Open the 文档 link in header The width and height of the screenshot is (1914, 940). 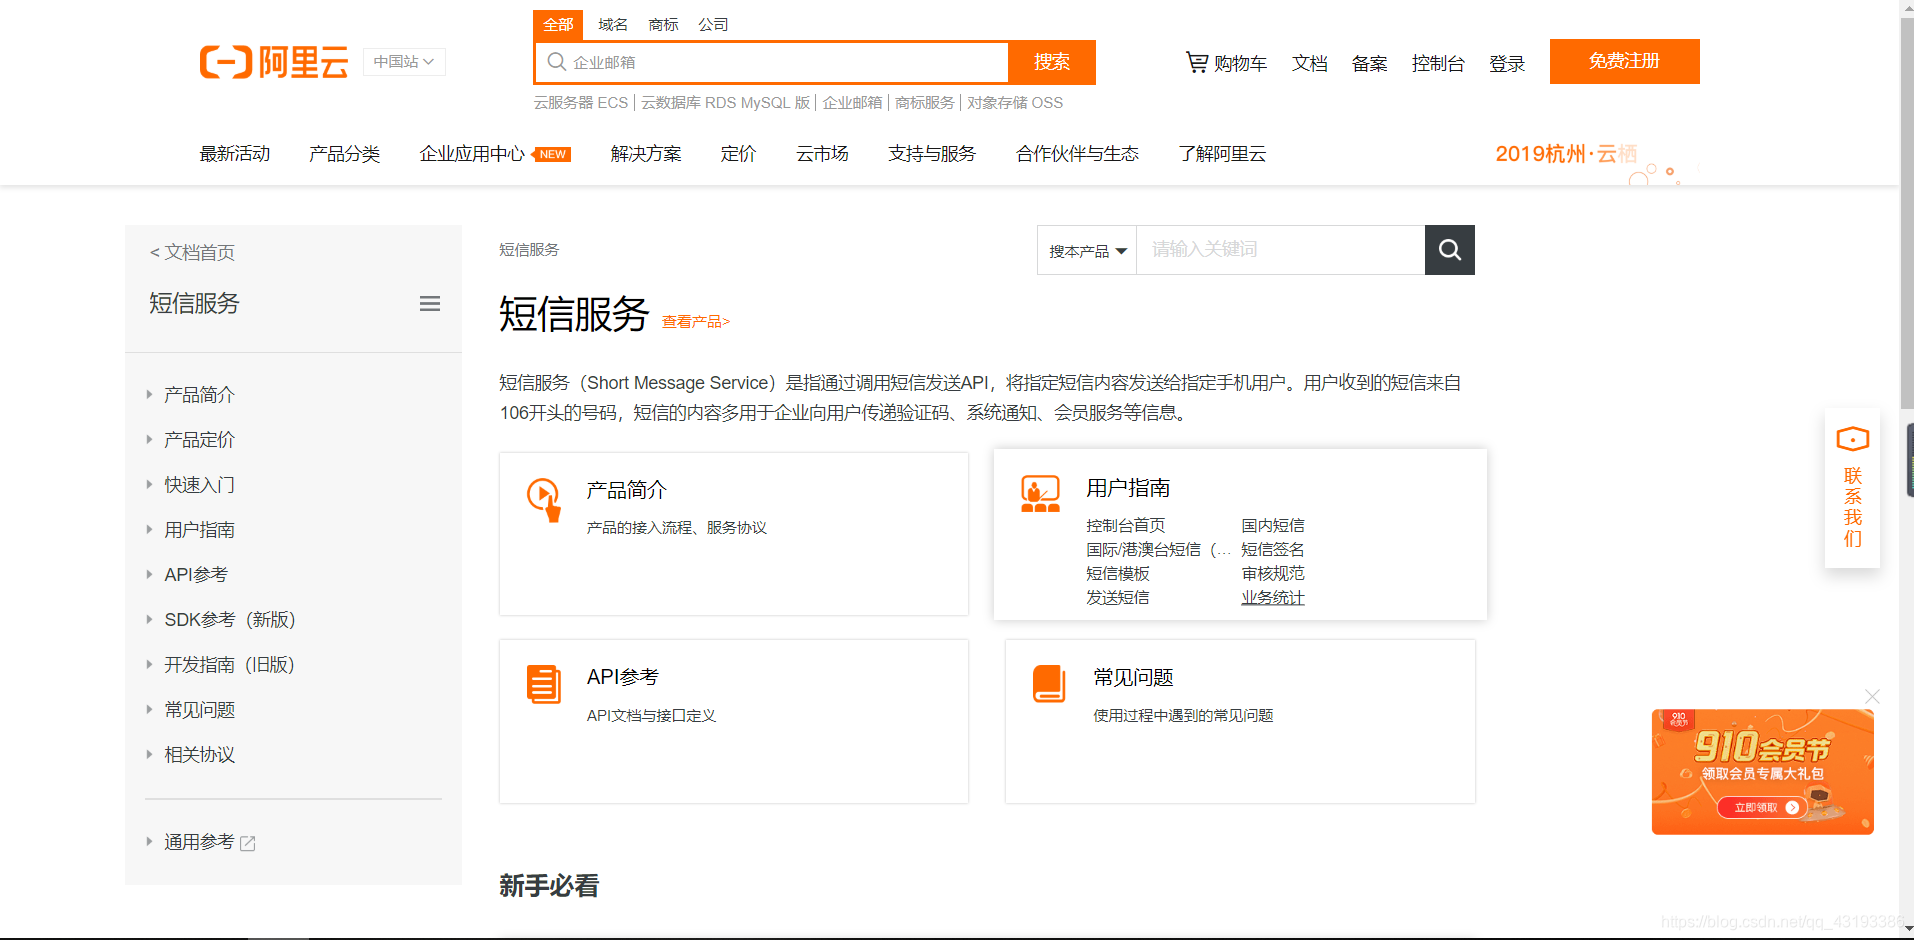click(1309, 64)
